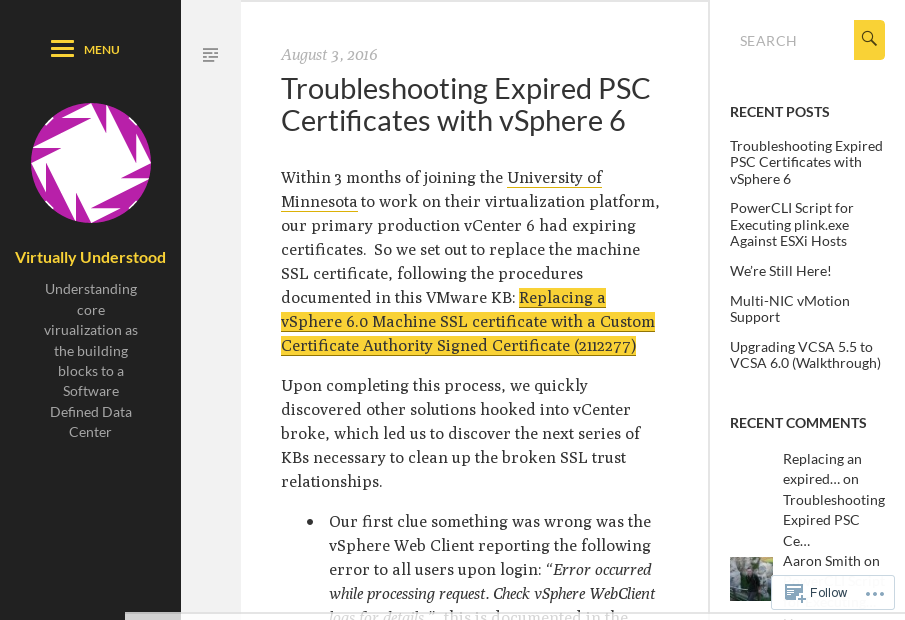Open recent post Multi-NIC vMotion Support

(x=790, y=309)
